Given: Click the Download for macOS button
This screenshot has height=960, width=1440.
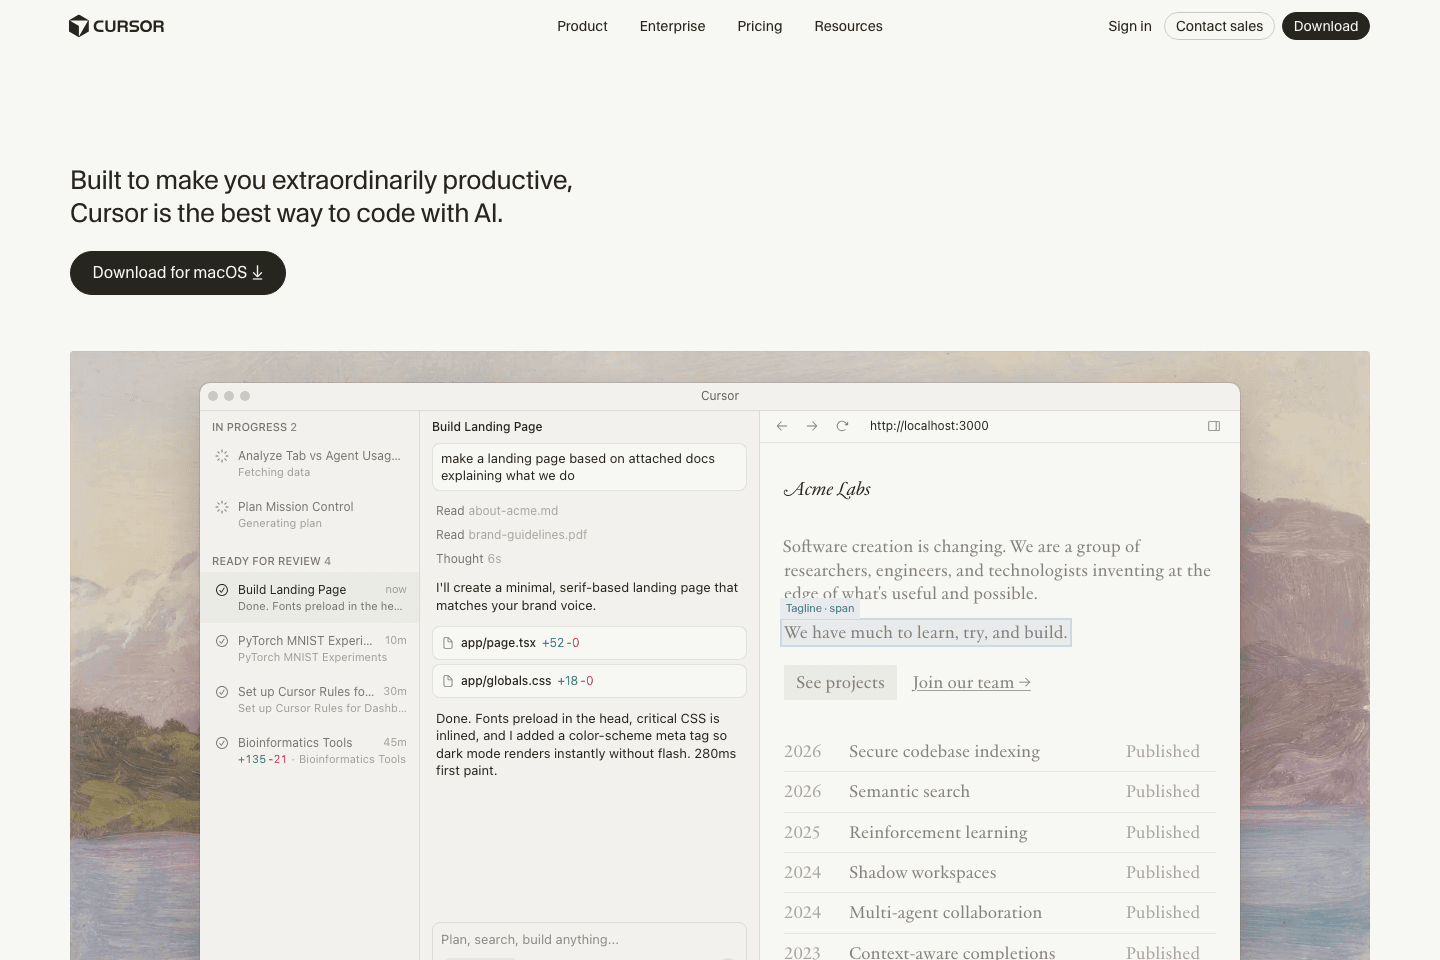Looking at the screenshot, I should tap(177, 272).
